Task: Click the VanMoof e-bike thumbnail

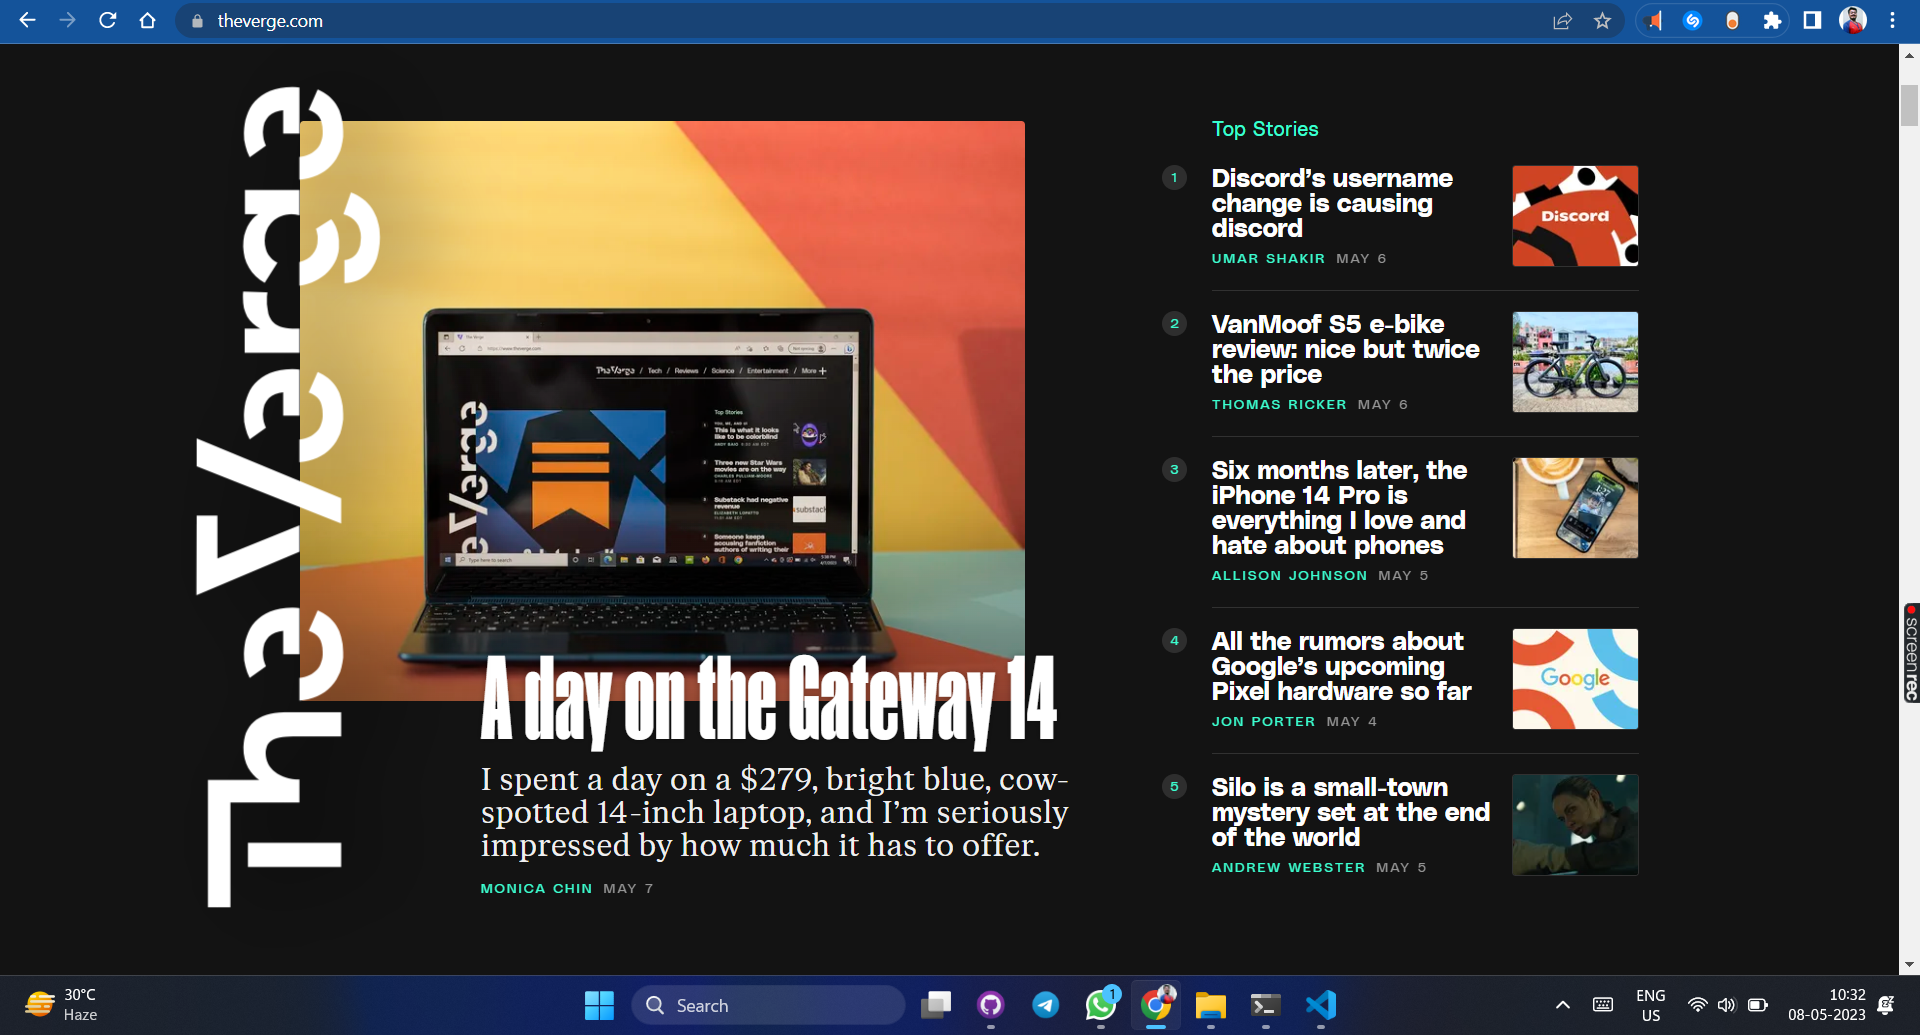Action: (x=1575, y=362)
